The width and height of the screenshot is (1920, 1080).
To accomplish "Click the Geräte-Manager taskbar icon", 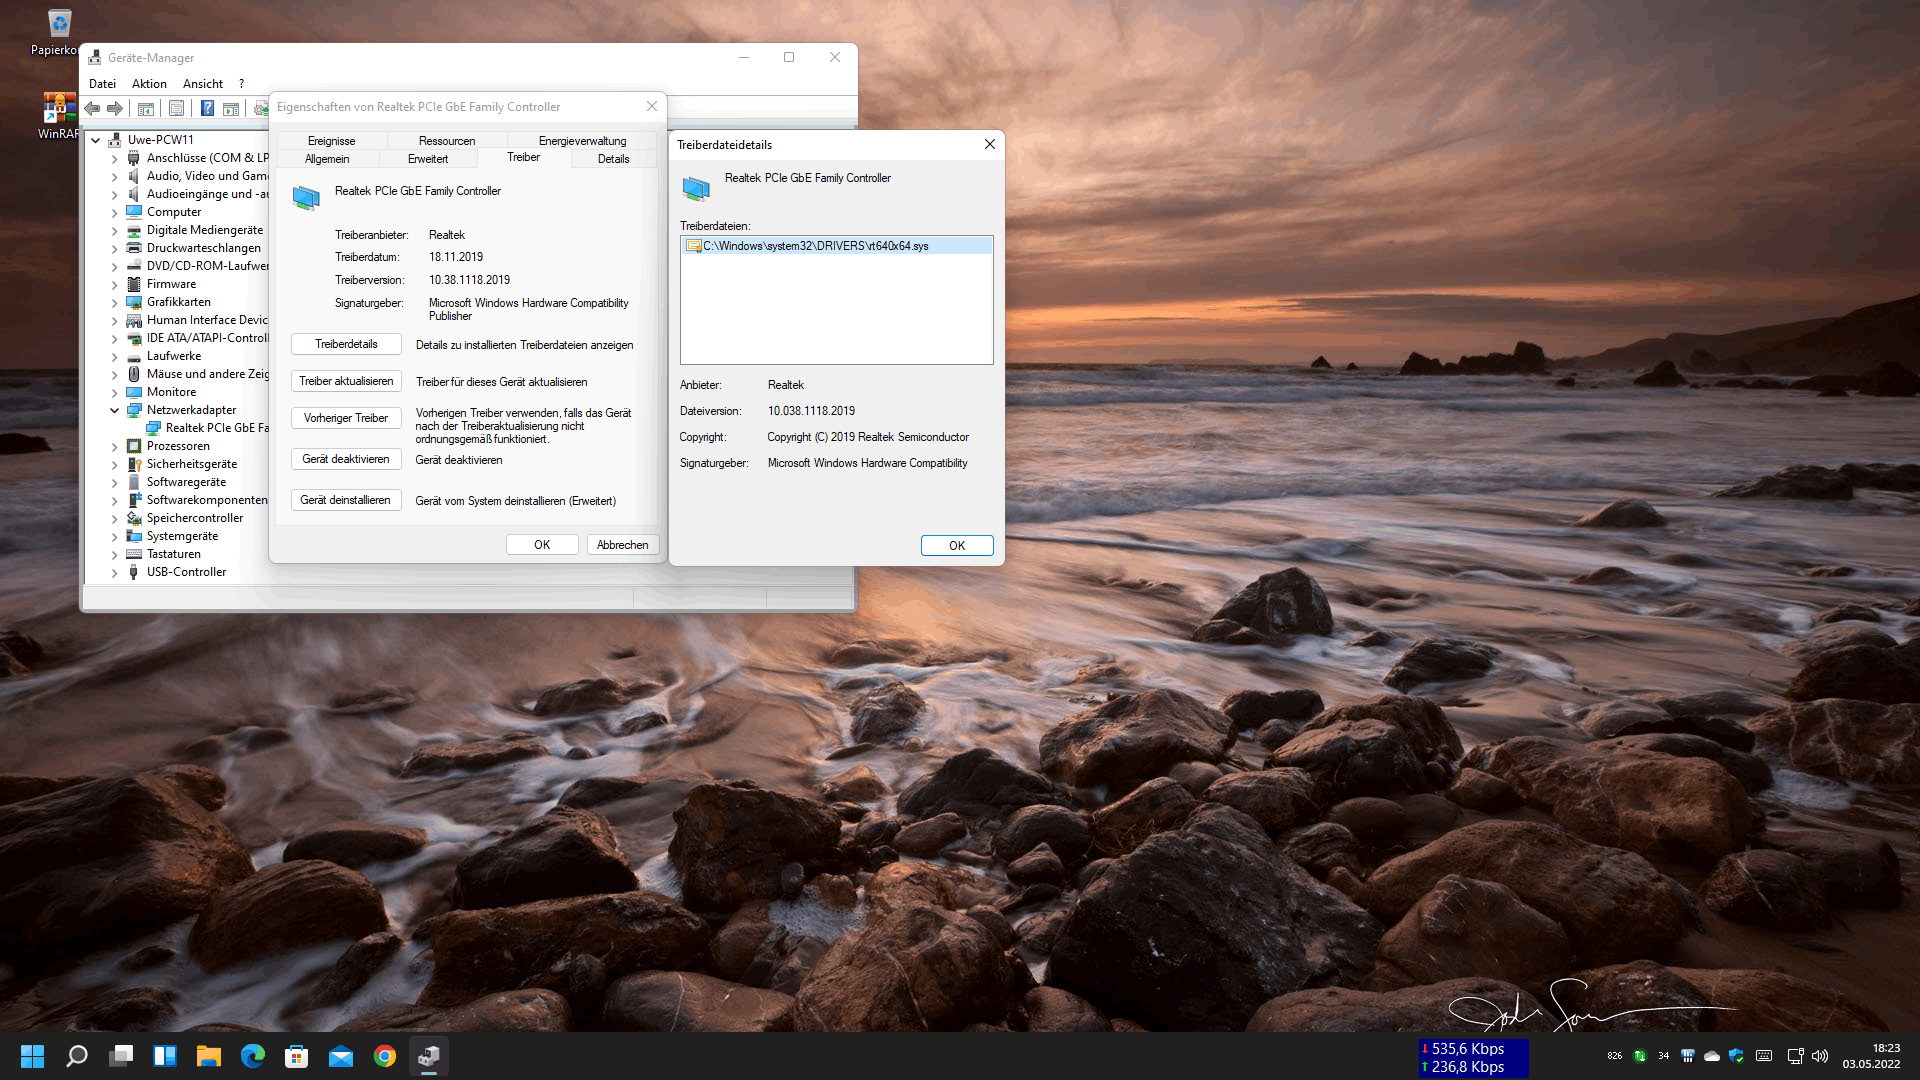I will (x=429, y=1056).
